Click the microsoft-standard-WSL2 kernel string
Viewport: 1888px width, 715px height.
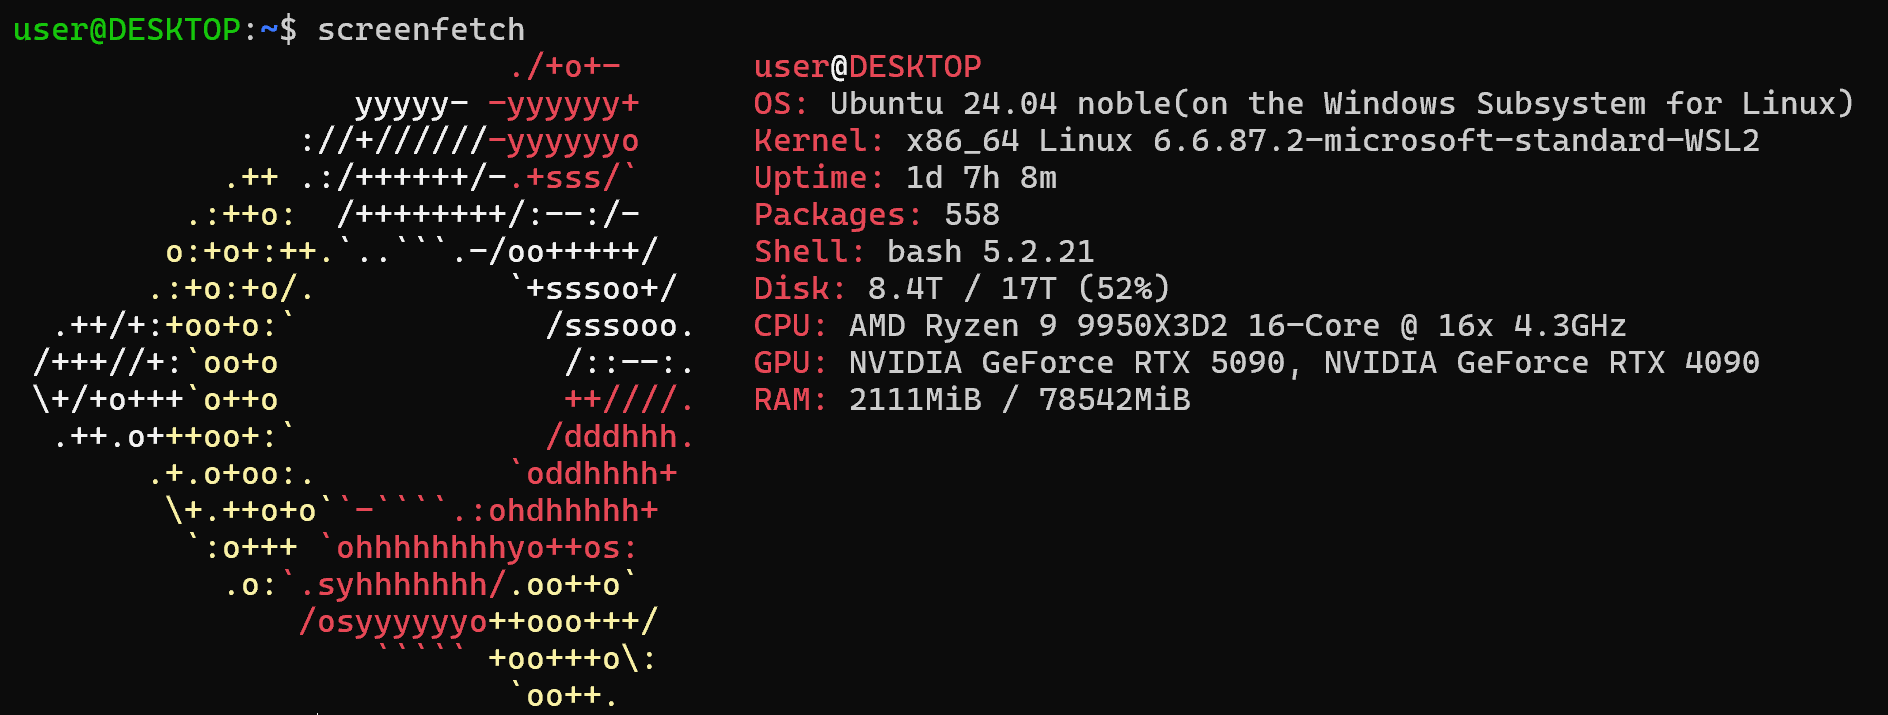(1541, 140)
